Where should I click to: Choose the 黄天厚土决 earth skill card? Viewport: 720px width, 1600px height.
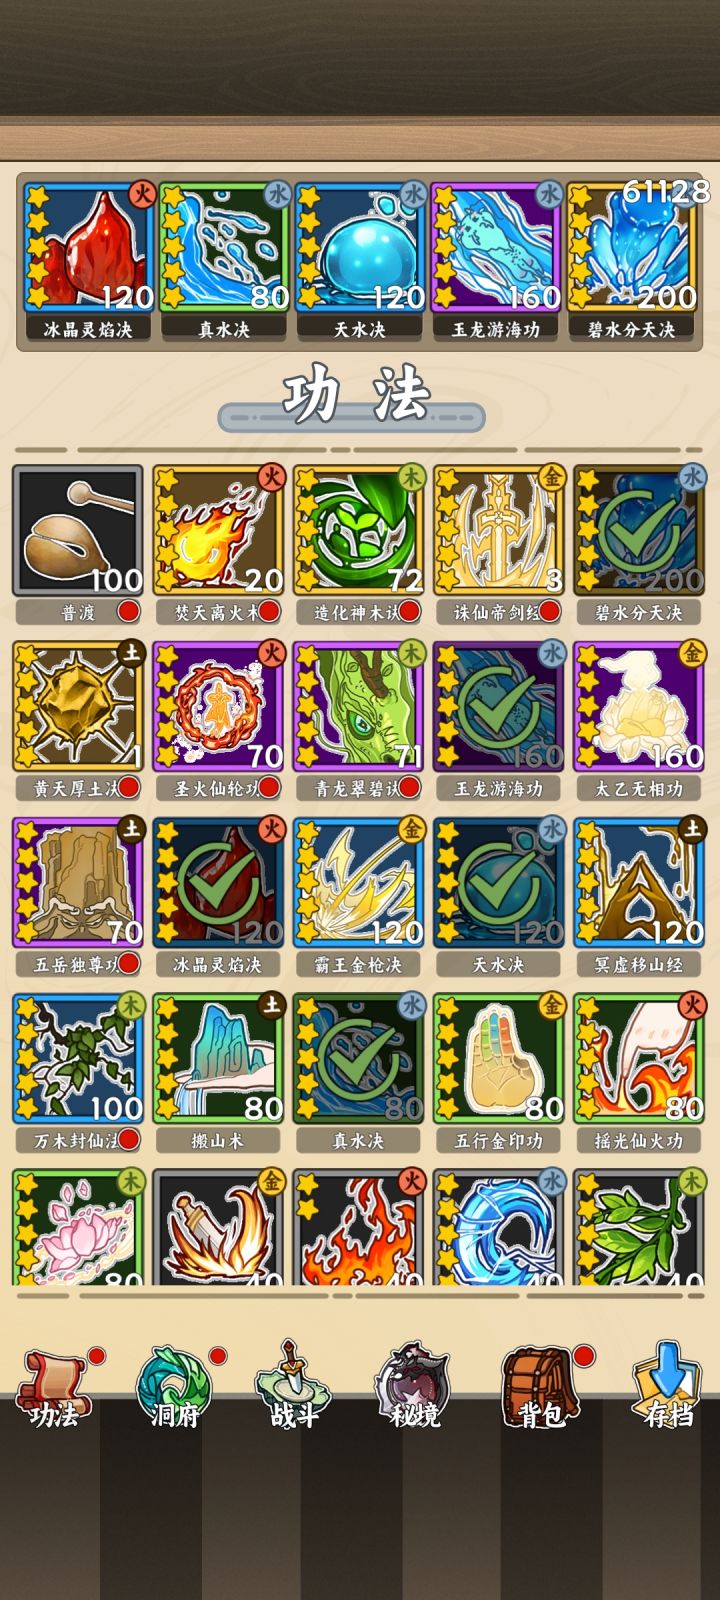[x=78, y=706]
